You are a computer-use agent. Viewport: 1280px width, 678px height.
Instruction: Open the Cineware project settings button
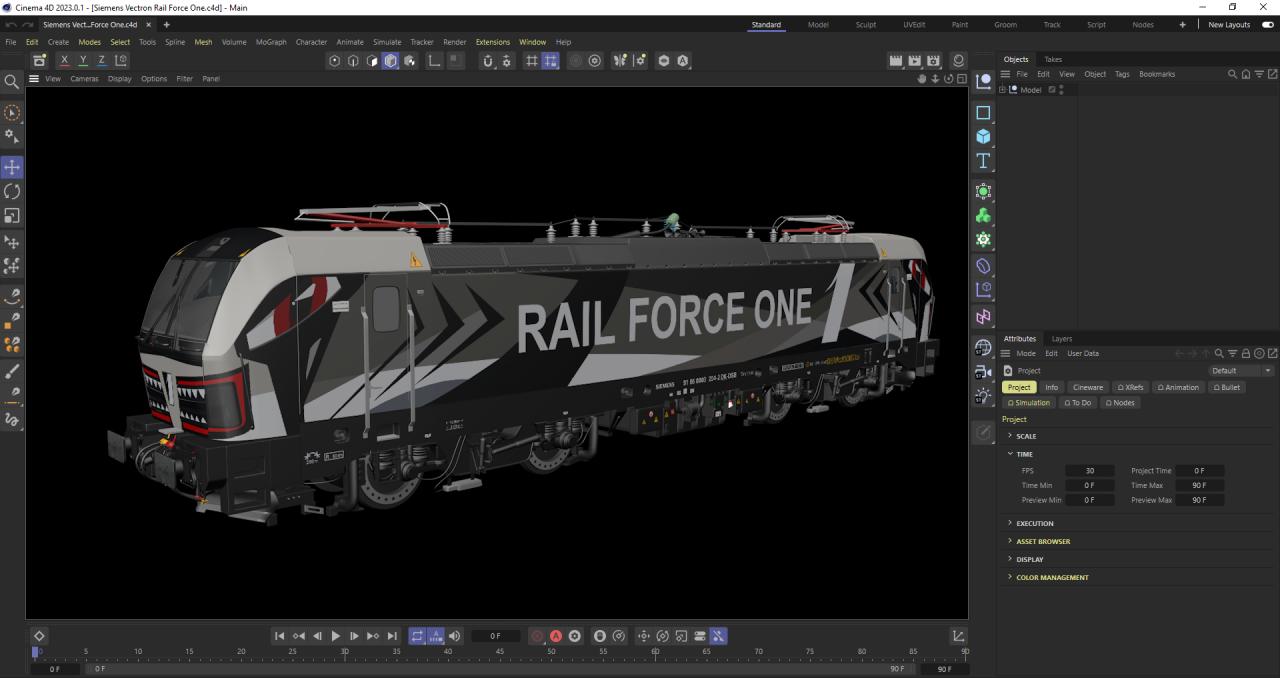pos(1087,387)
